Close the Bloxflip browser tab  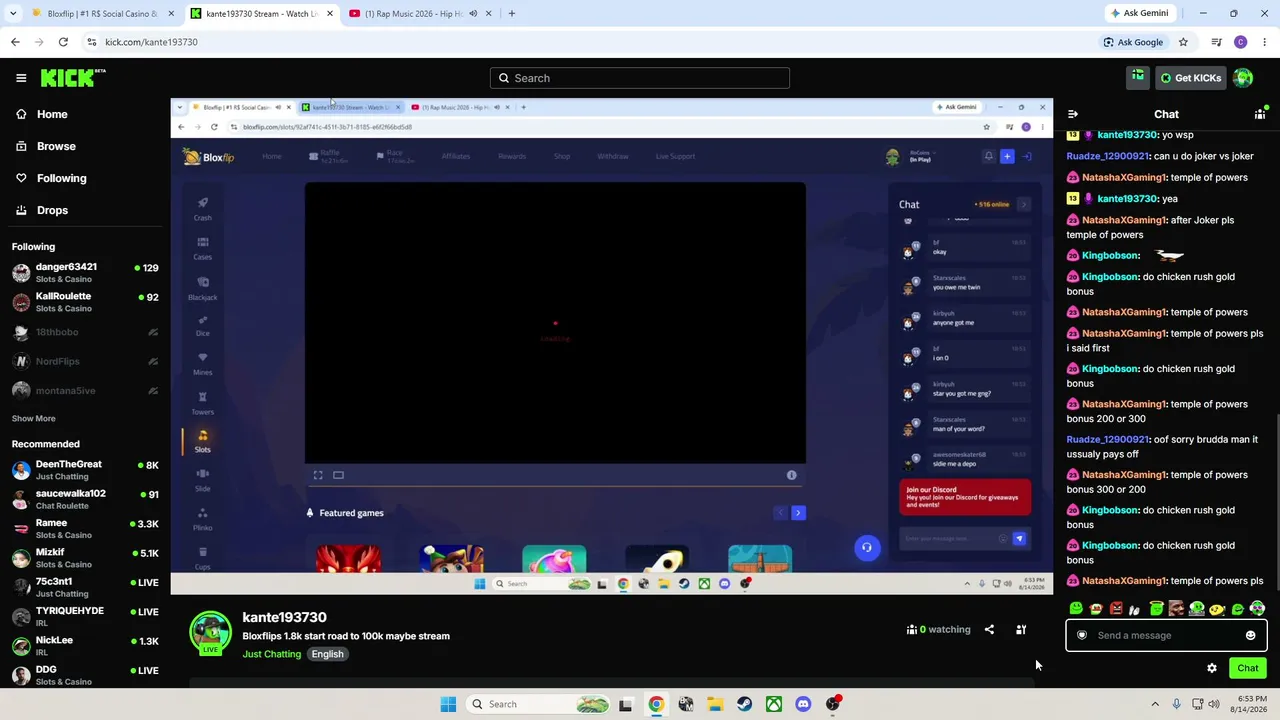pos(171,14)
